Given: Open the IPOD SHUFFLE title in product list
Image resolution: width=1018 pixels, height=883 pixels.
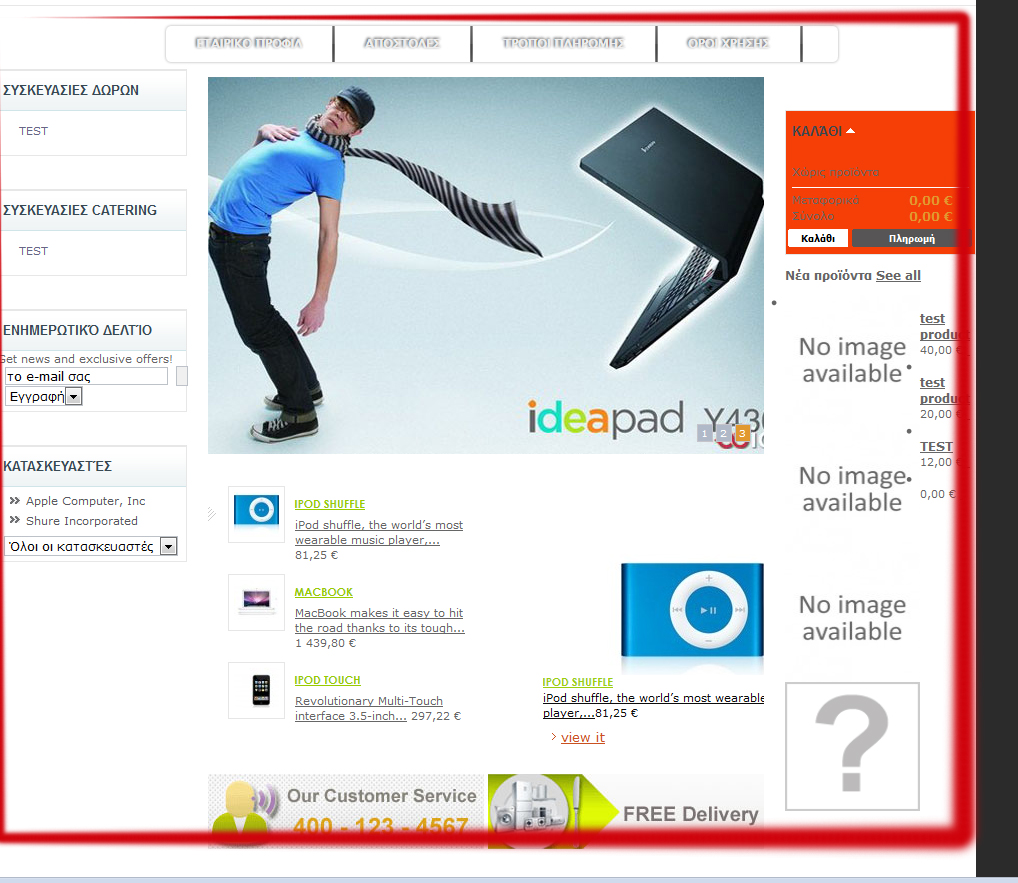Looking at the screenshot, I should (330, 504).
